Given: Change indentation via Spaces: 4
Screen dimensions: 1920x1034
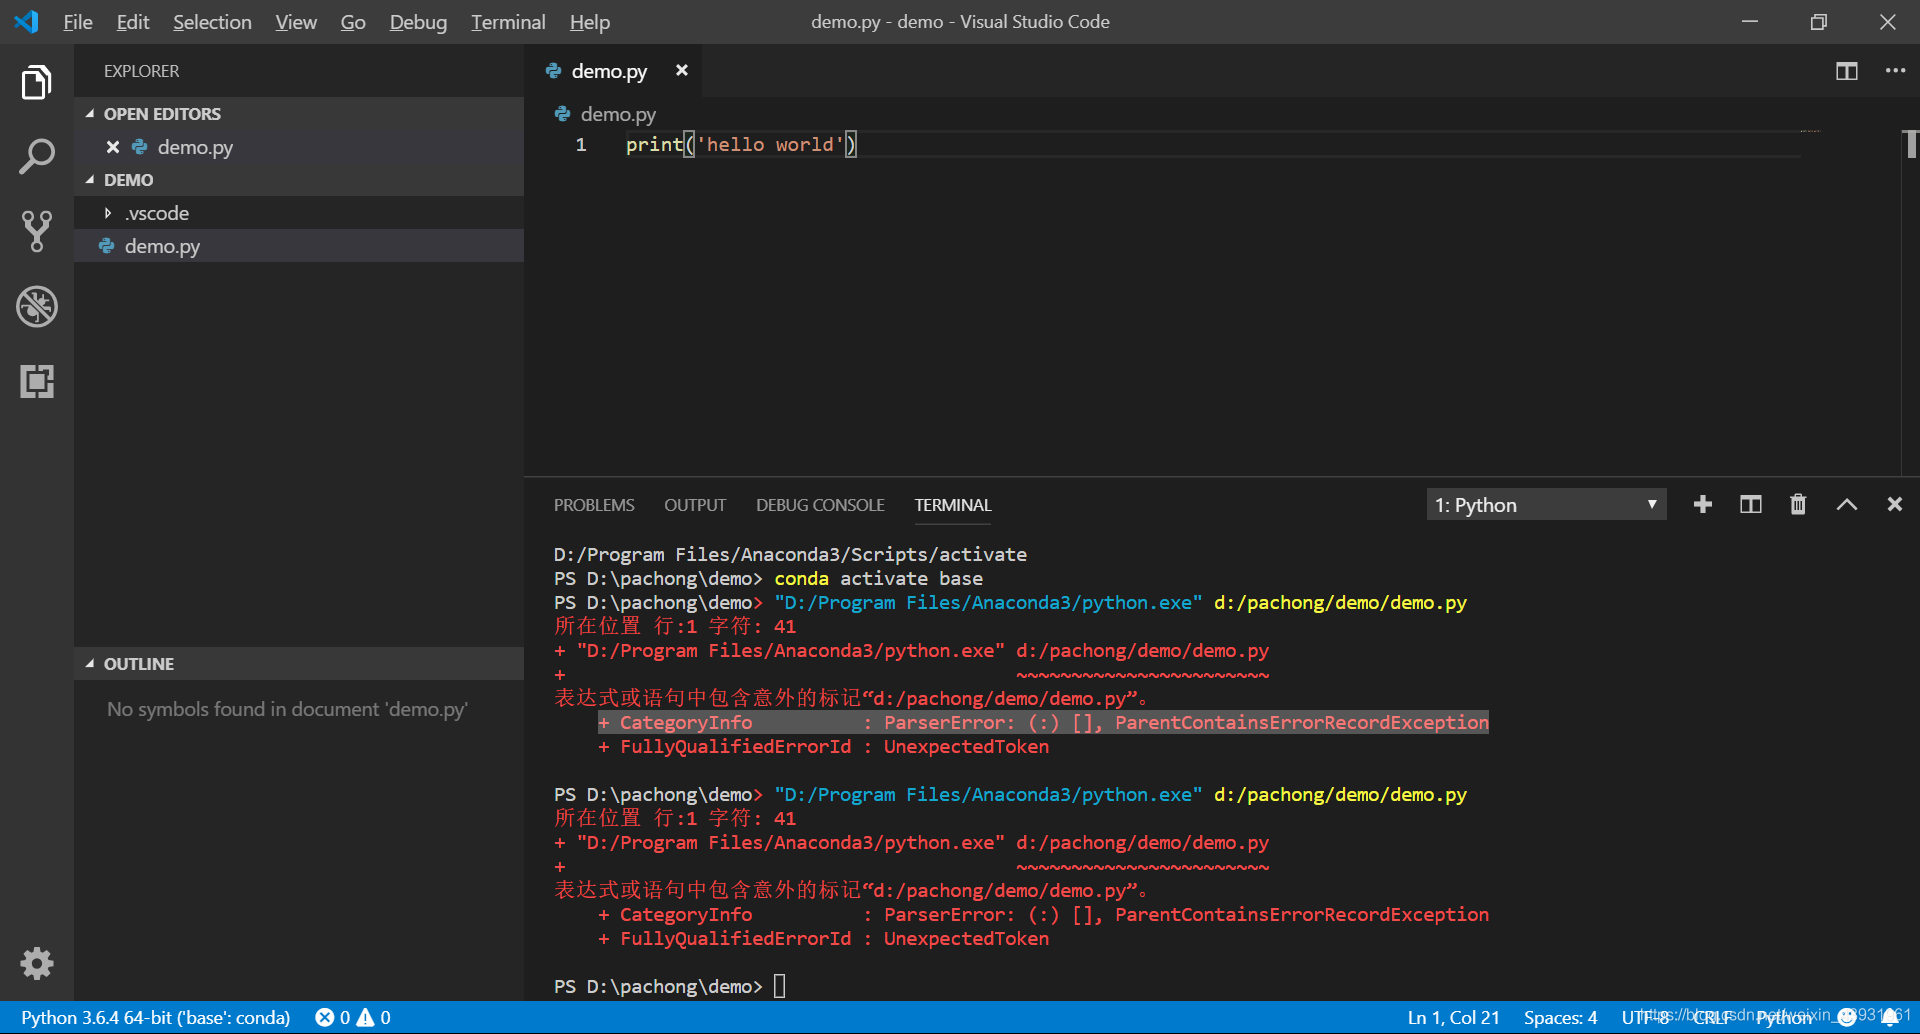Looking at the screenshot, I should tap(1560, 1017).
